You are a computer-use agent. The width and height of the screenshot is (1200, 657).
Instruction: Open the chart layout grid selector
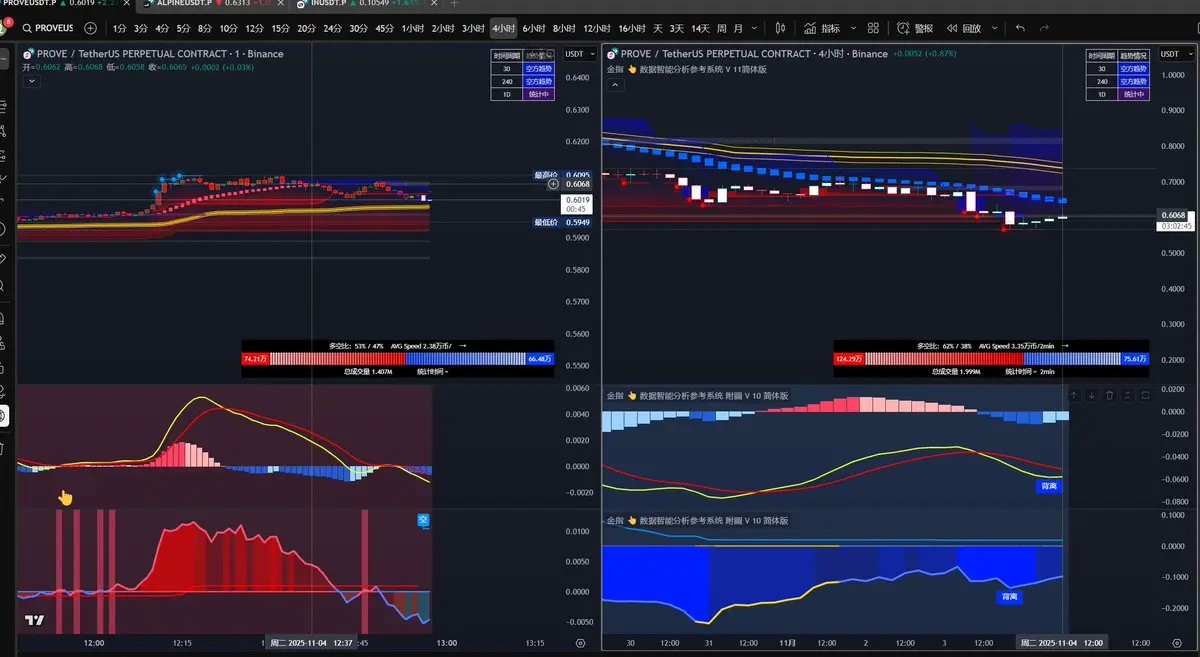(873, 28)
